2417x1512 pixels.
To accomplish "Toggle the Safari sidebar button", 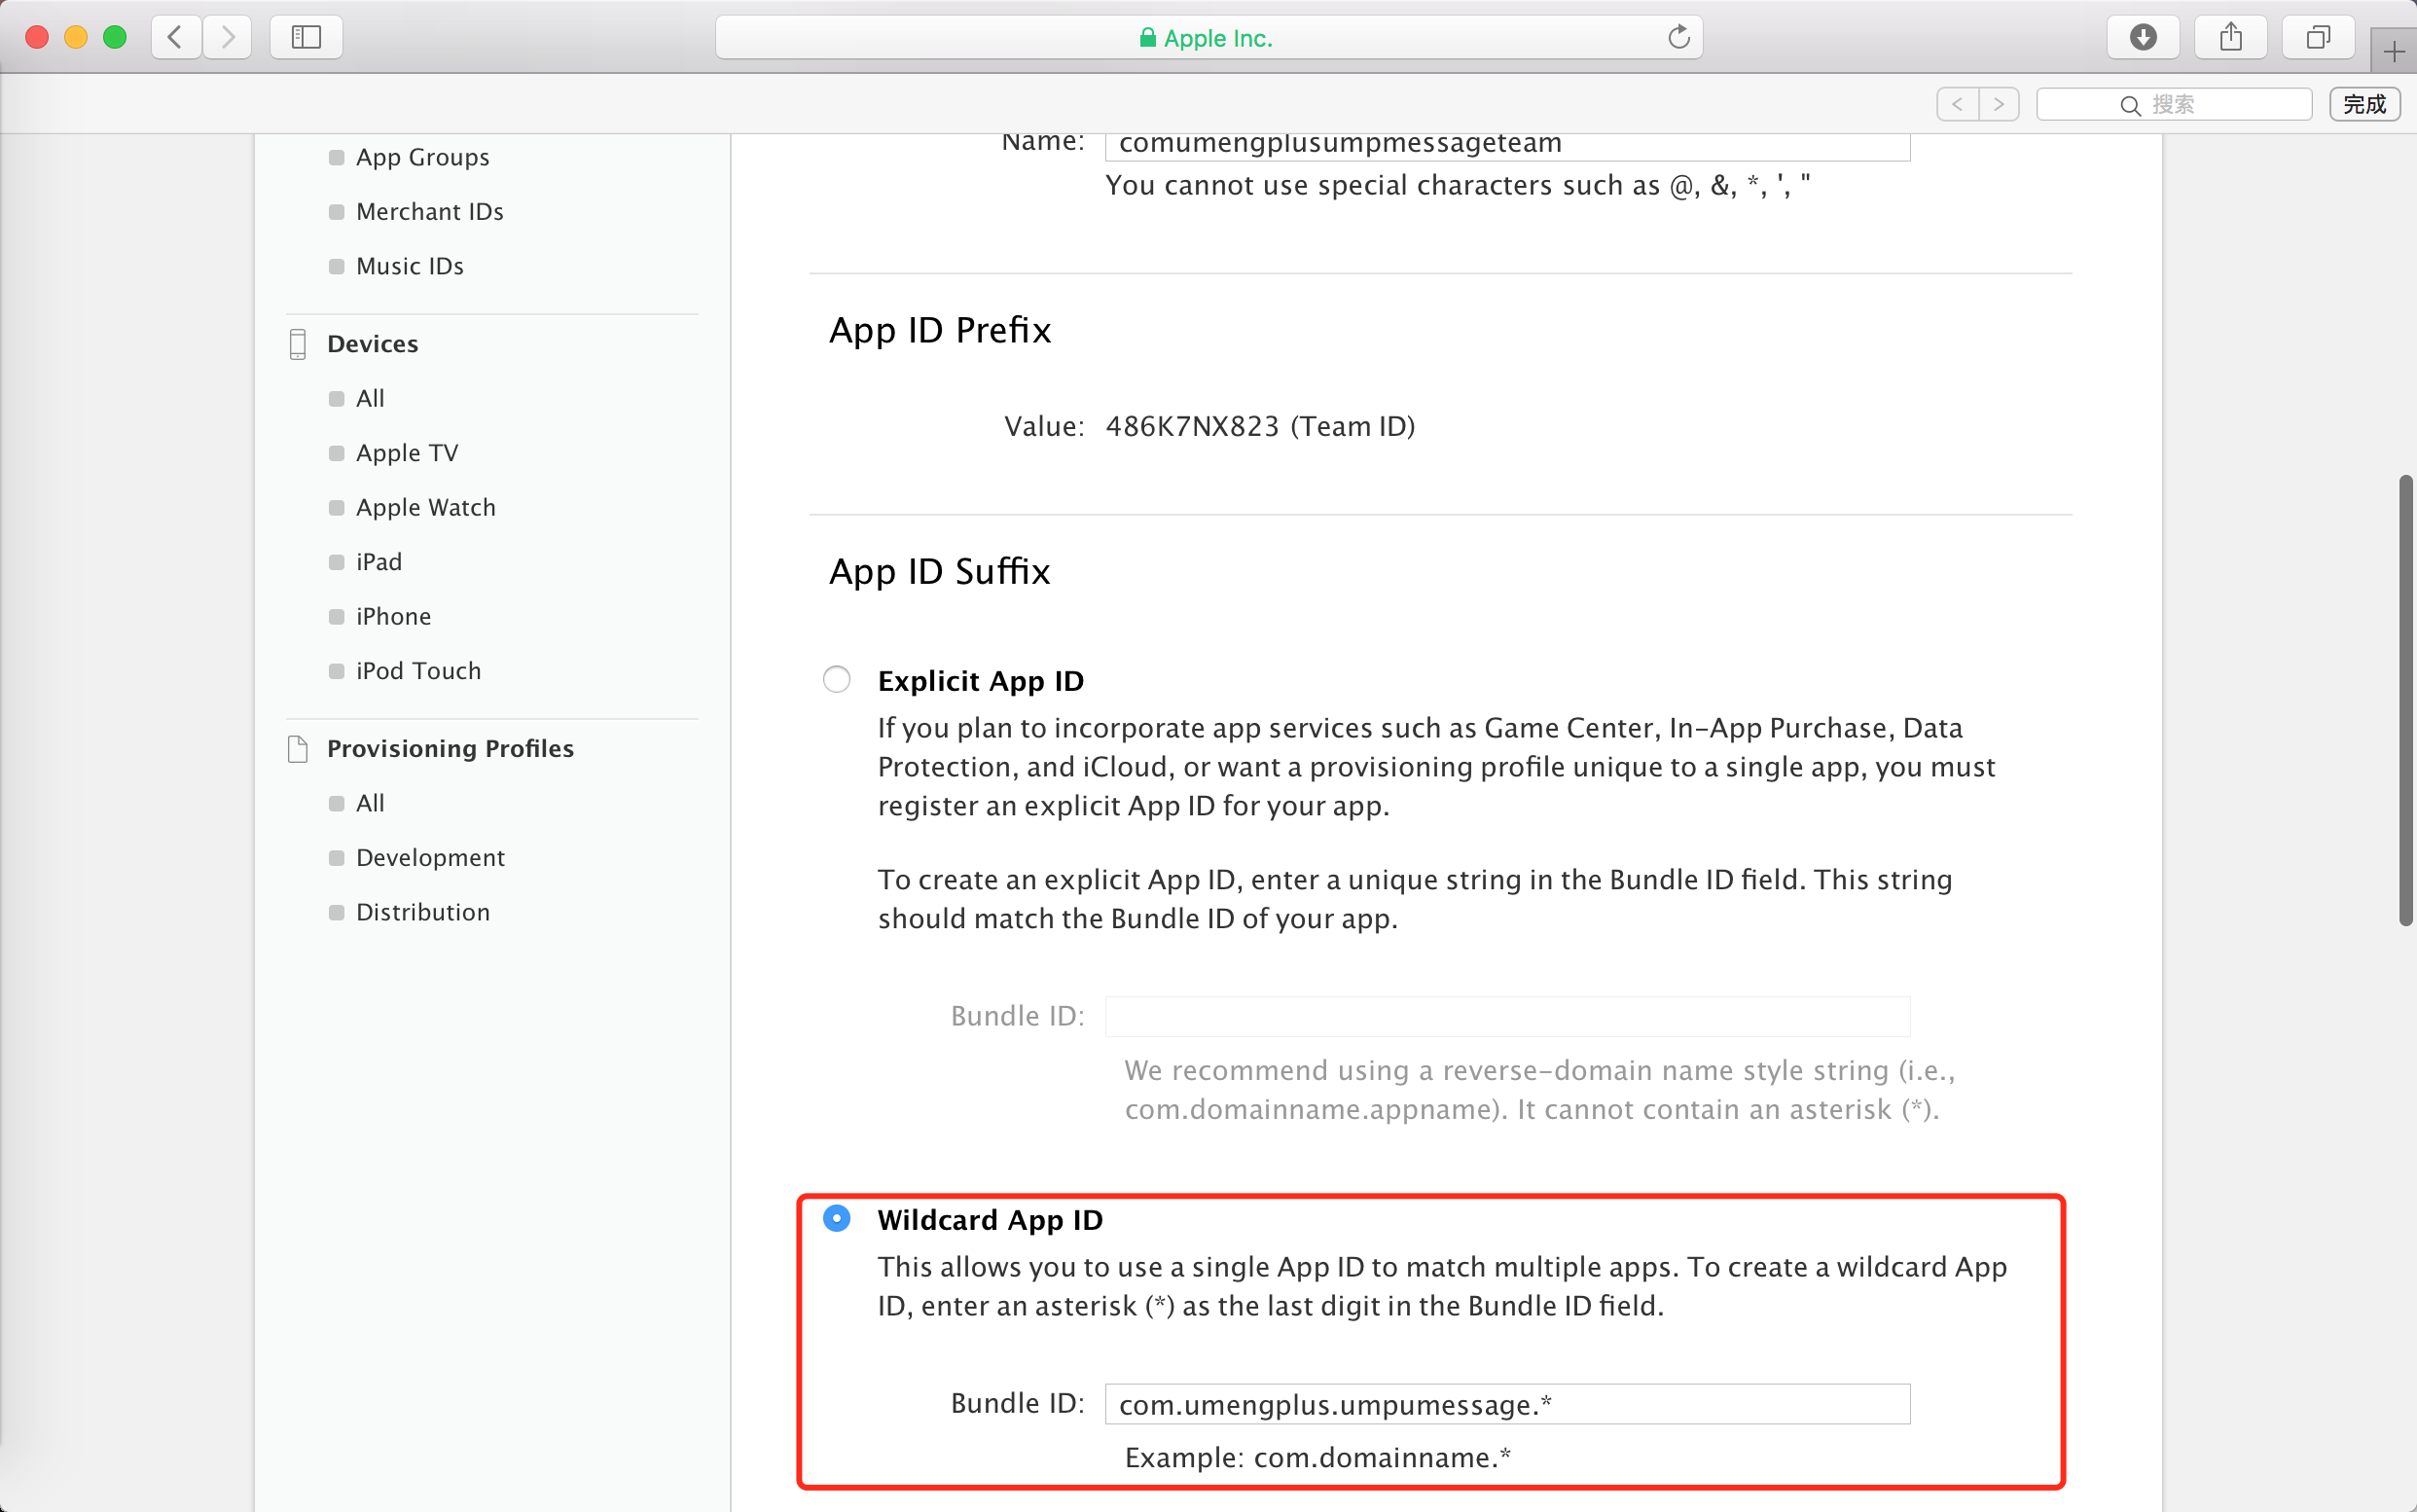I will [x=306, y=38].
